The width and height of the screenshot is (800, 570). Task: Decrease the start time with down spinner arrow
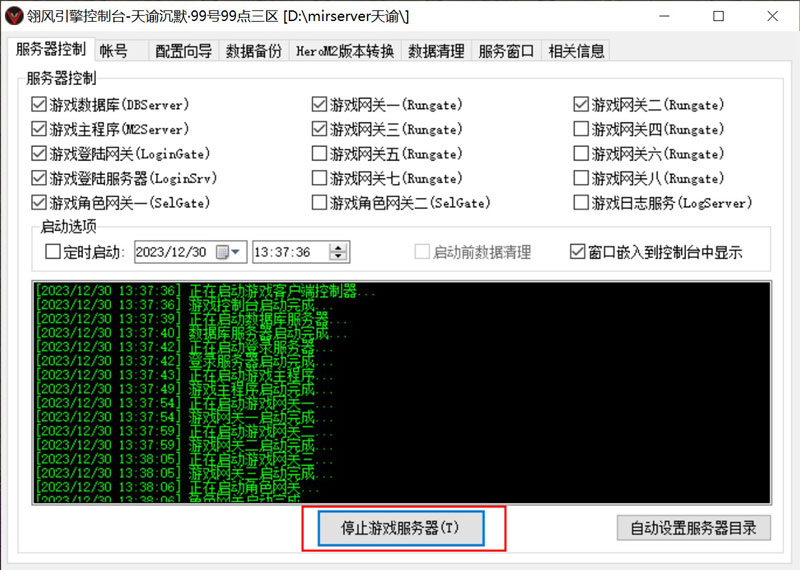(338, 256)
